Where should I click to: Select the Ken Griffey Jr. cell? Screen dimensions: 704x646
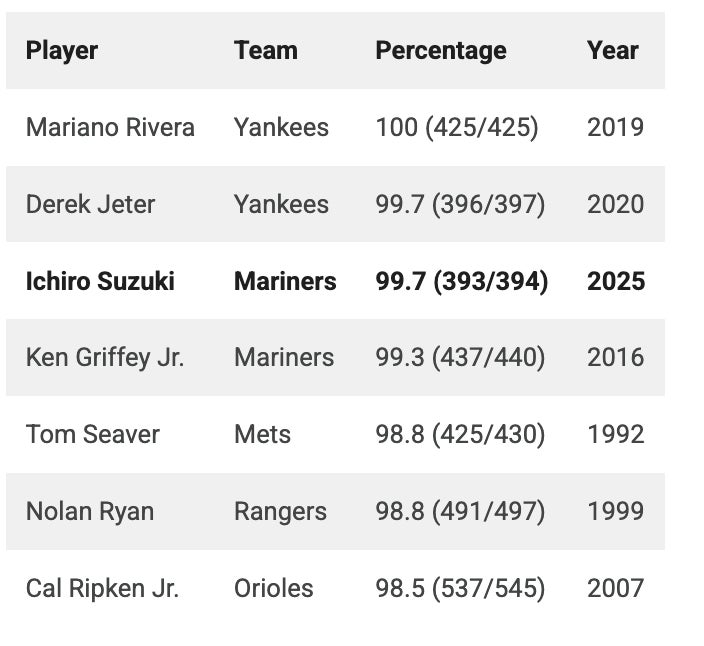(x=105, y=357)
